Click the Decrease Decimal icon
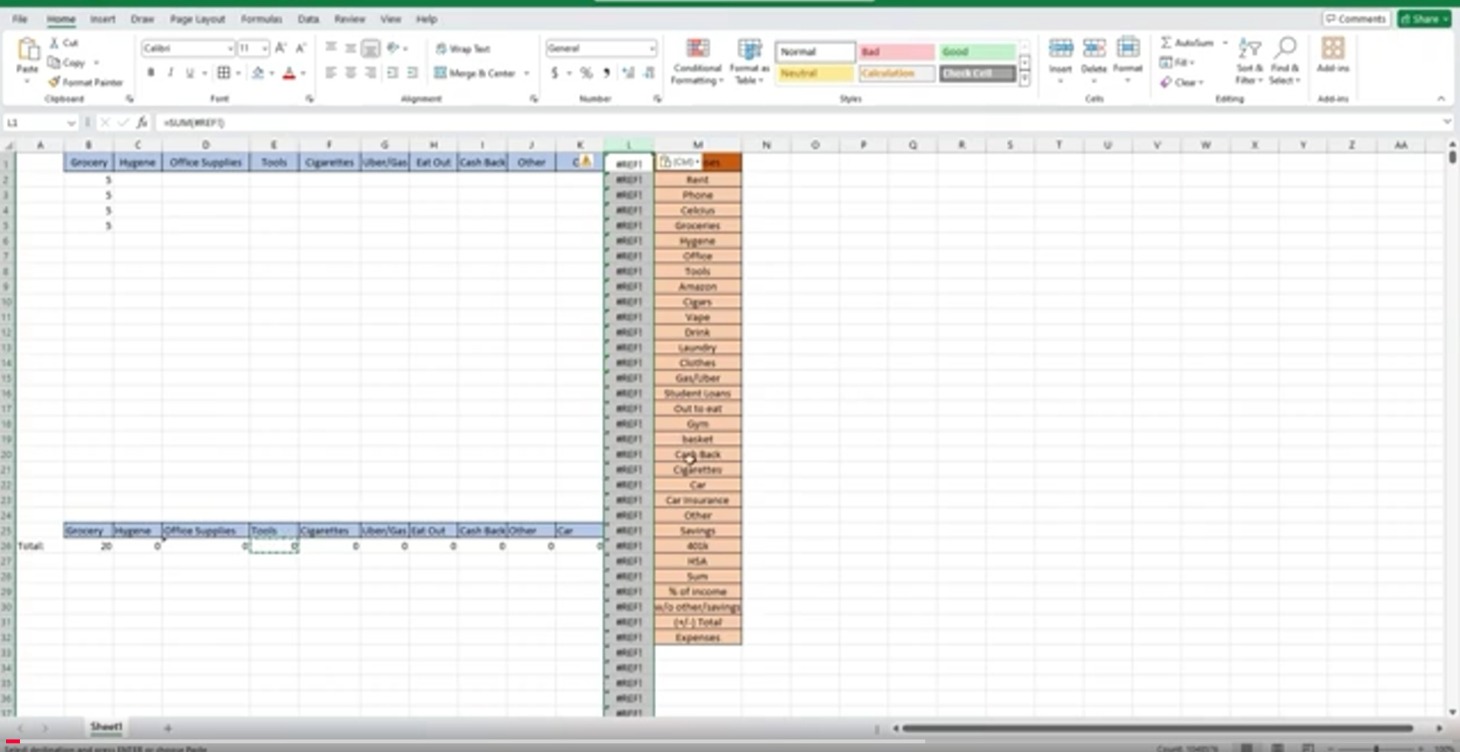Viewport: 1460px width, 752px height. click(648, 73)
